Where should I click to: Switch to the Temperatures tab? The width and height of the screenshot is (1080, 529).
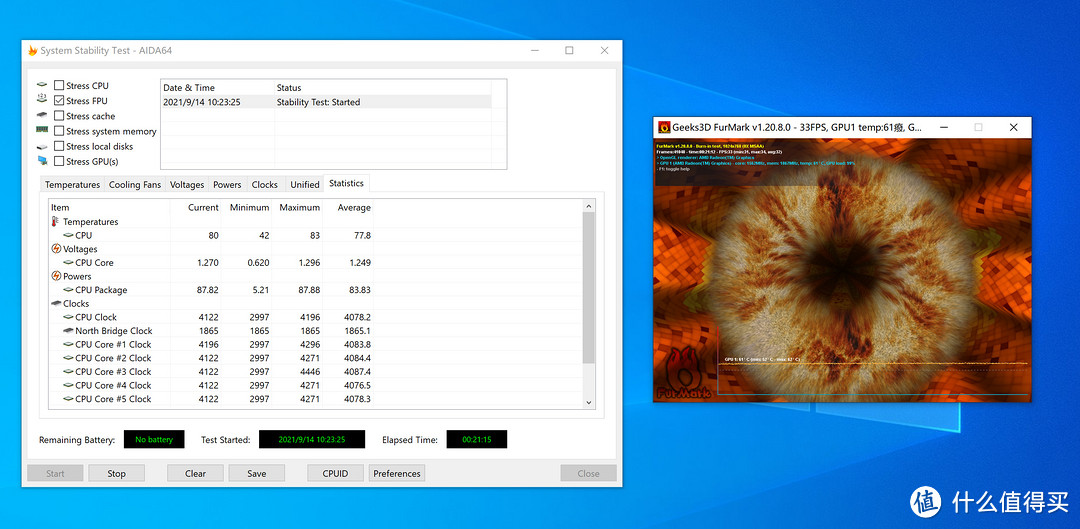[x=72, y=185]
